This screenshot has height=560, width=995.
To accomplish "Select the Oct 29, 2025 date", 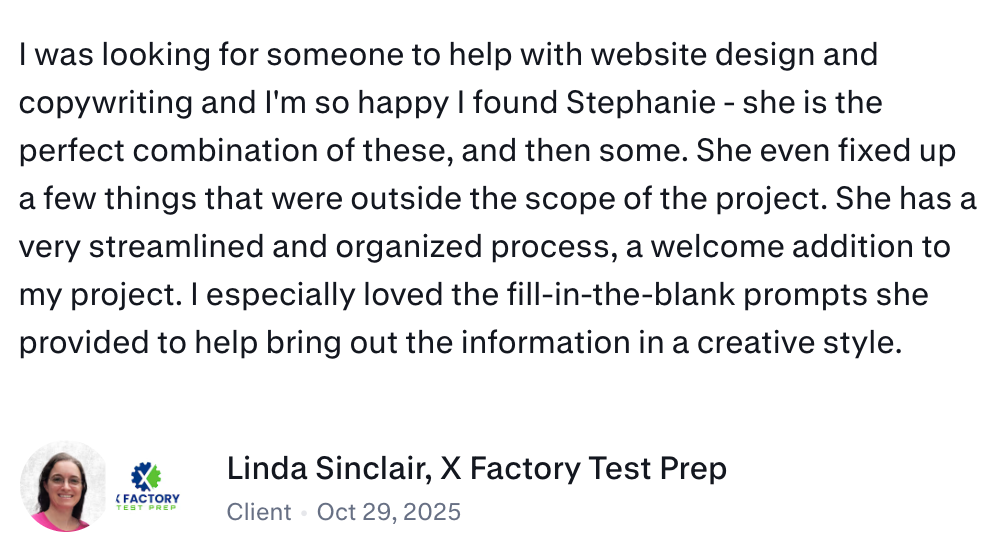I will [x=388, y=512].
